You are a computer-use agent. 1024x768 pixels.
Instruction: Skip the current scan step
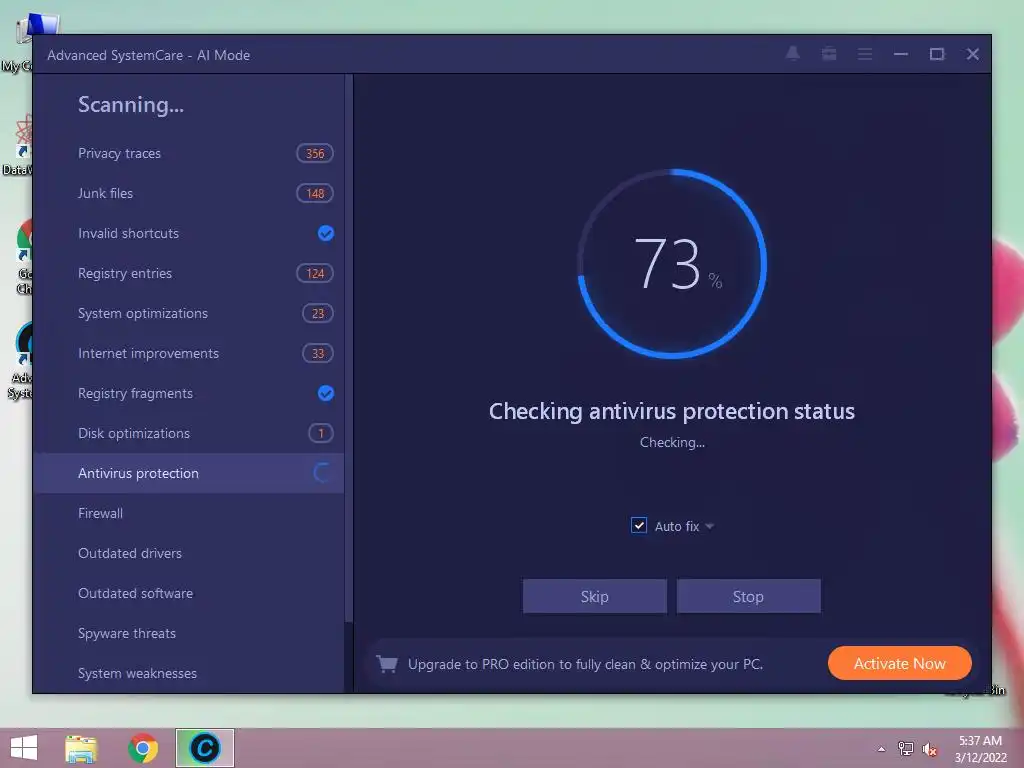[594, 596]
